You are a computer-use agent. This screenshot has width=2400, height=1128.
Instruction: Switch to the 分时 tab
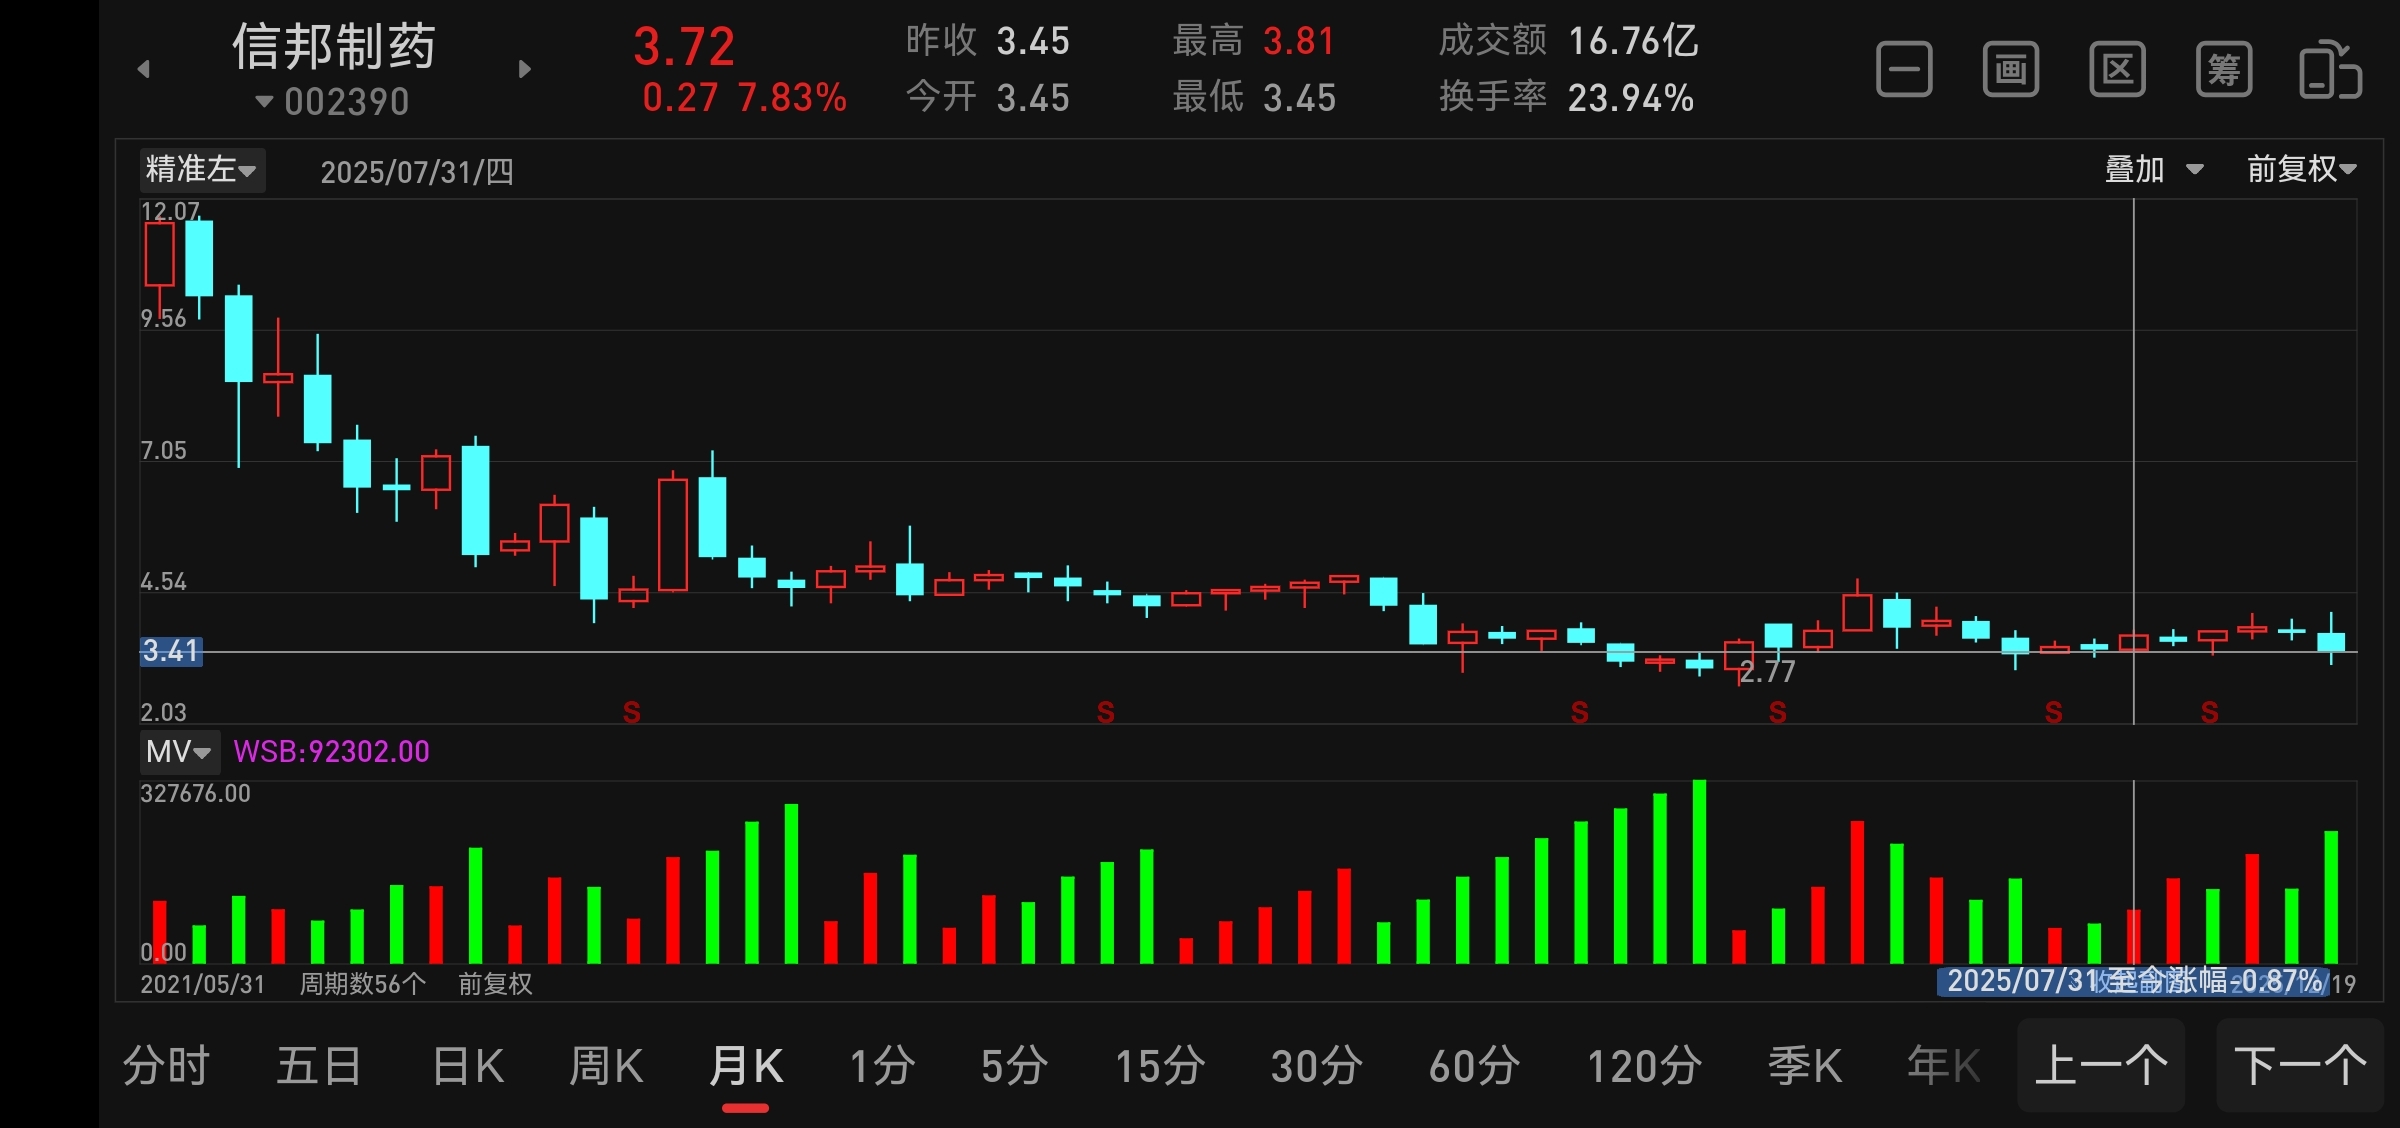pos(166,1065)
